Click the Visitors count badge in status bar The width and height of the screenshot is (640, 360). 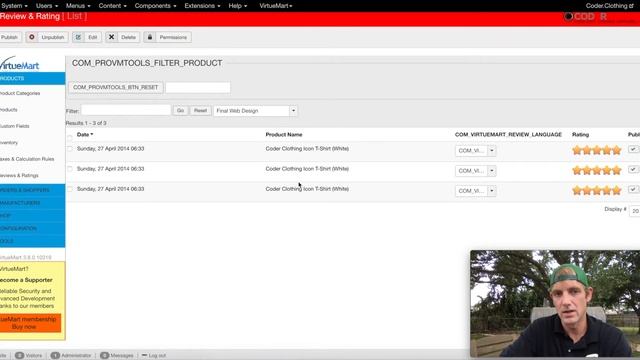click(19, 356)
